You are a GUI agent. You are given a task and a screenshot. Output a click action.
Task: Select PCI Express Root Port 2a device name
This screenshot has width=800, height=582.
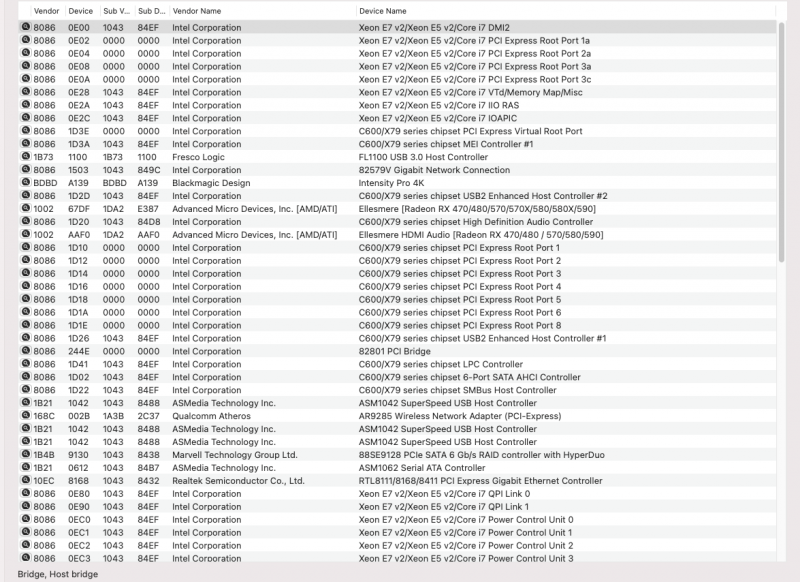pyautogui.click(x=474, y=54)
